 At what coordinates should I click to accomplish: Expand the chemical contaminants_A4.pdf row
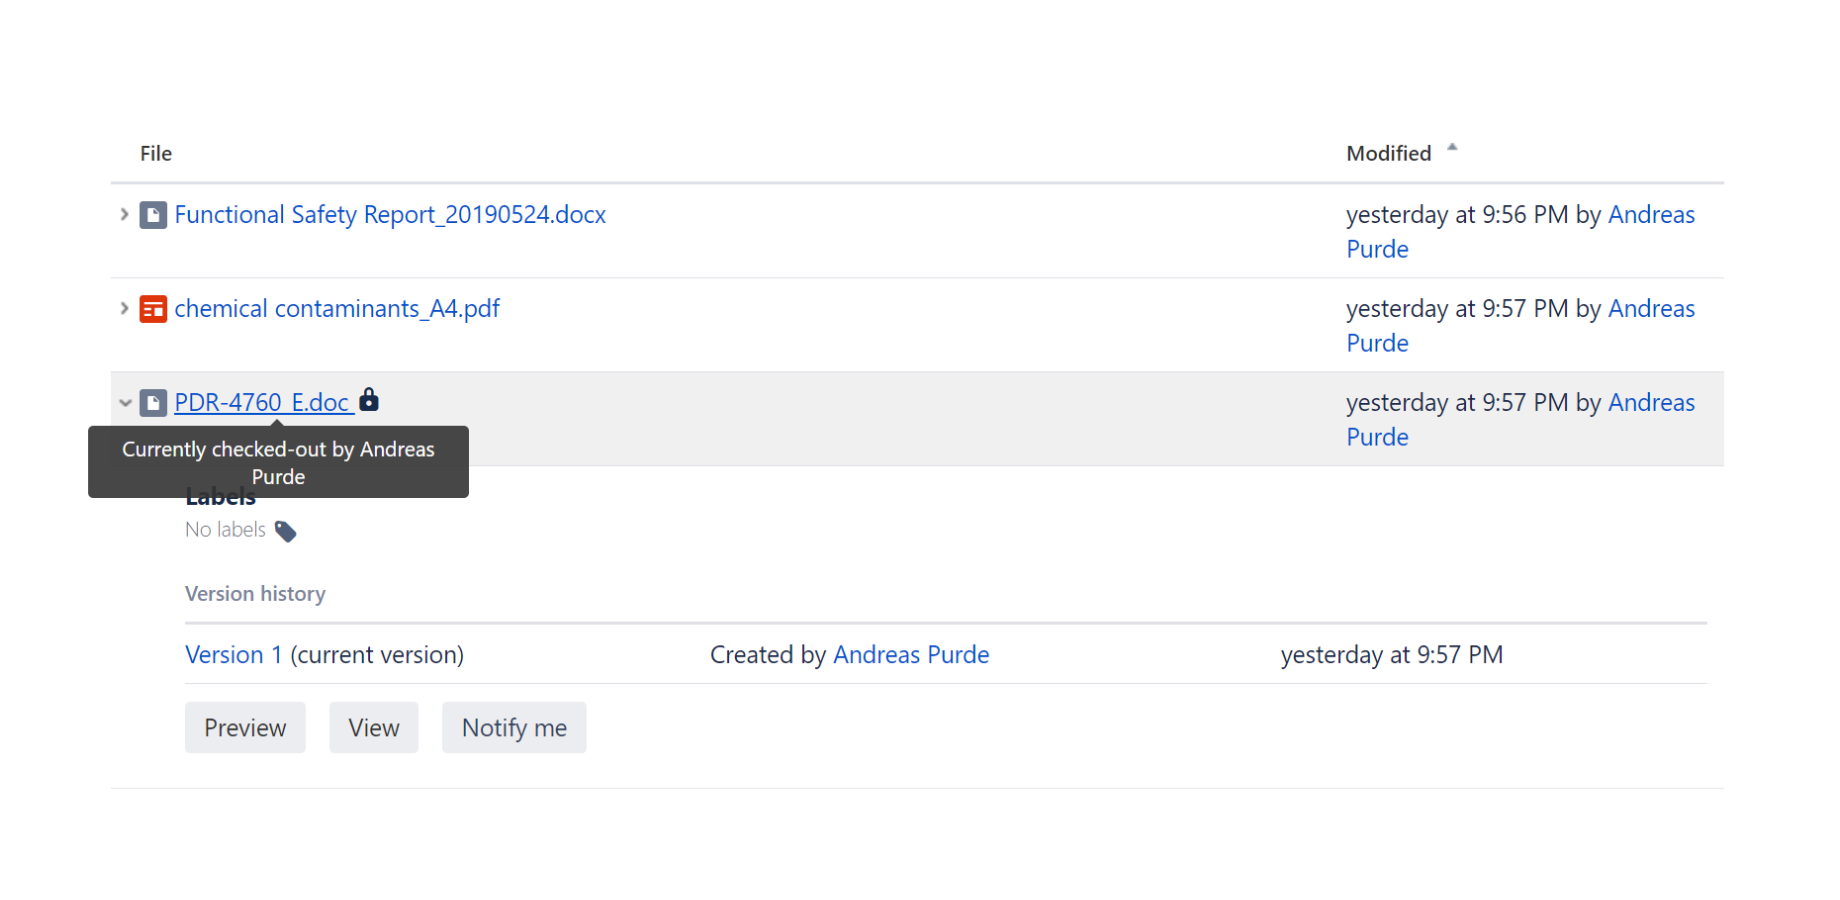[124, 309]
